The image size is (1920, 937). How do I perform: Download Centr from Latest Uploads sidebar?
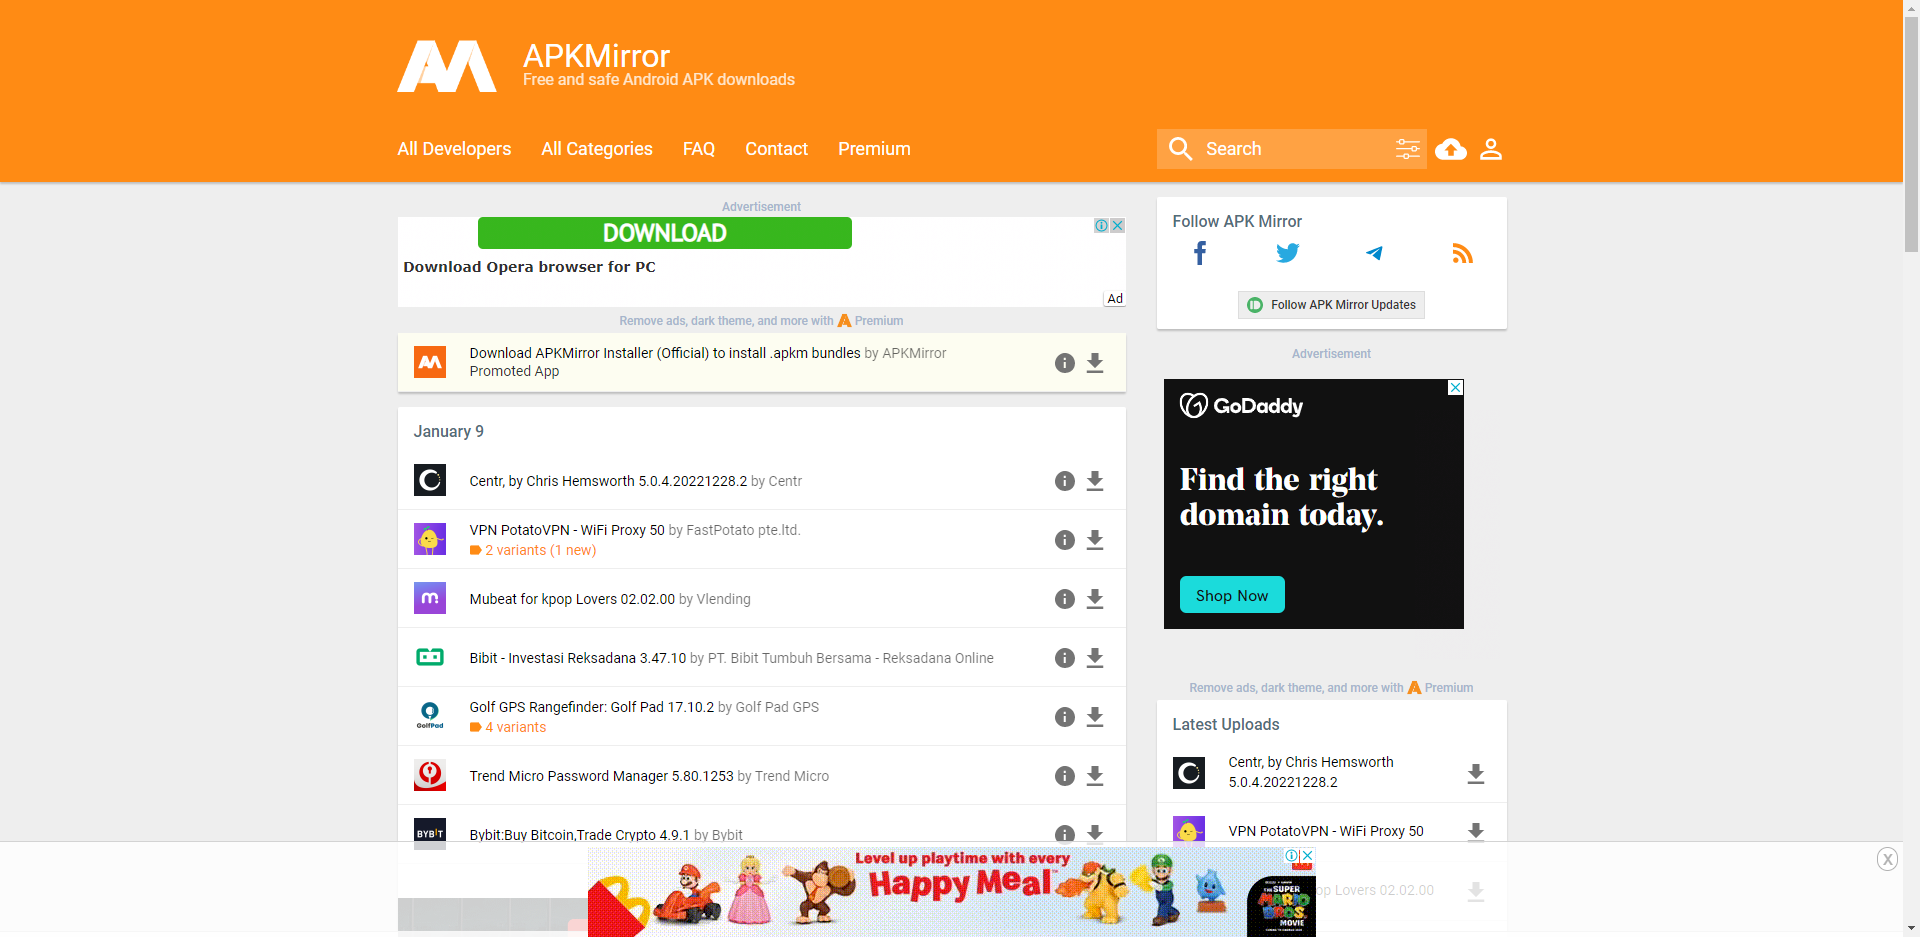tap(1476, 773)
